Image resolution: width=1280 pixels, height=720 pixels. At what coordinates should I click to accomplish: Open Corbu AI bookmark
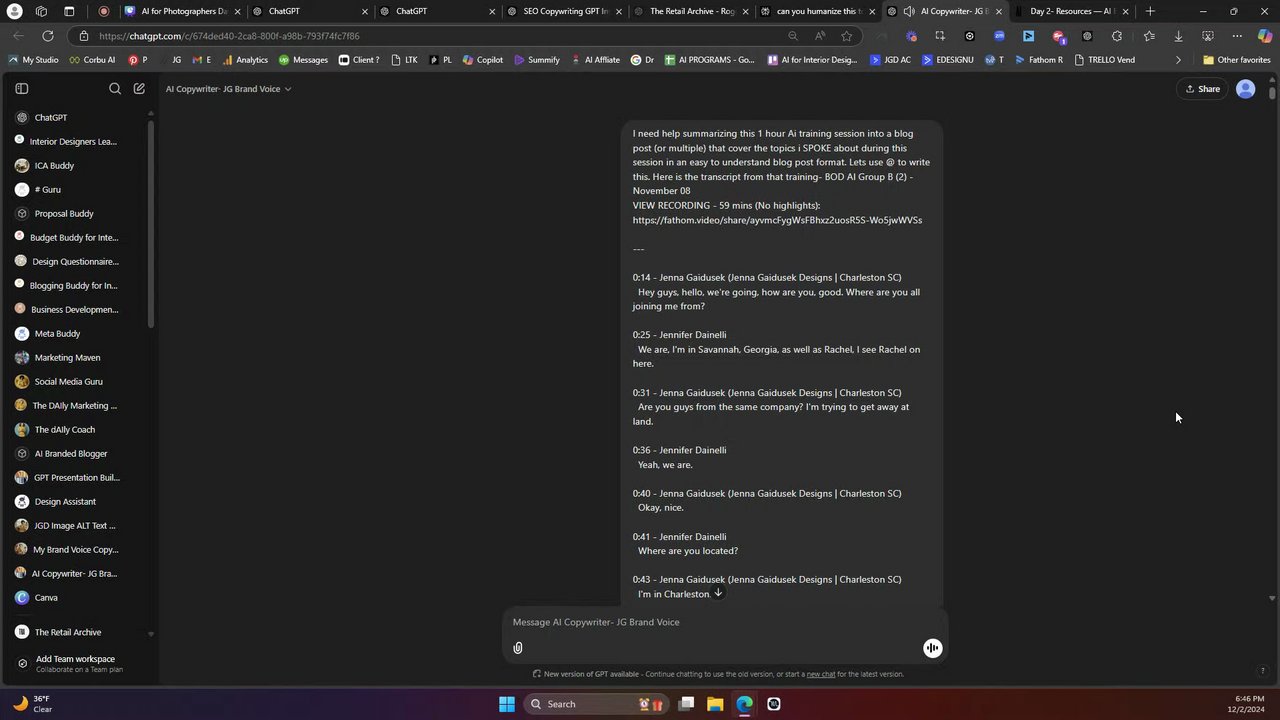(x=91, y=60)
